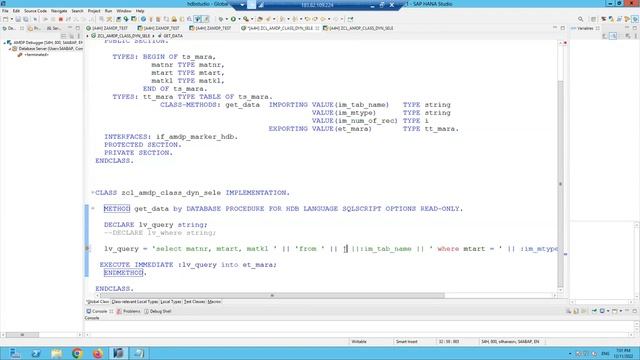Screen dimensions: 640x360
Task: Click the Open Perspective icon
Action: tap(594, 19)
